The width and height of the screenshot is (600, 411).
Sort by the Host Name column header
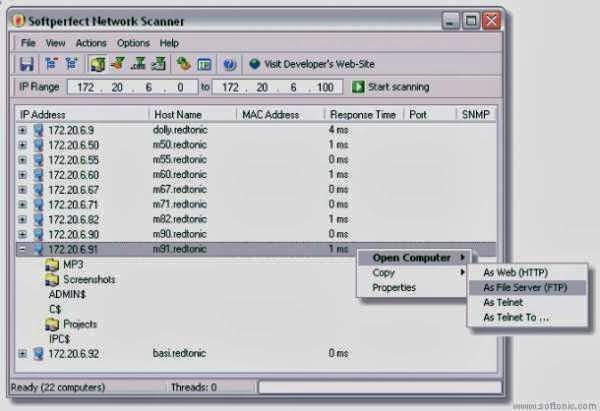click(192, 114)
